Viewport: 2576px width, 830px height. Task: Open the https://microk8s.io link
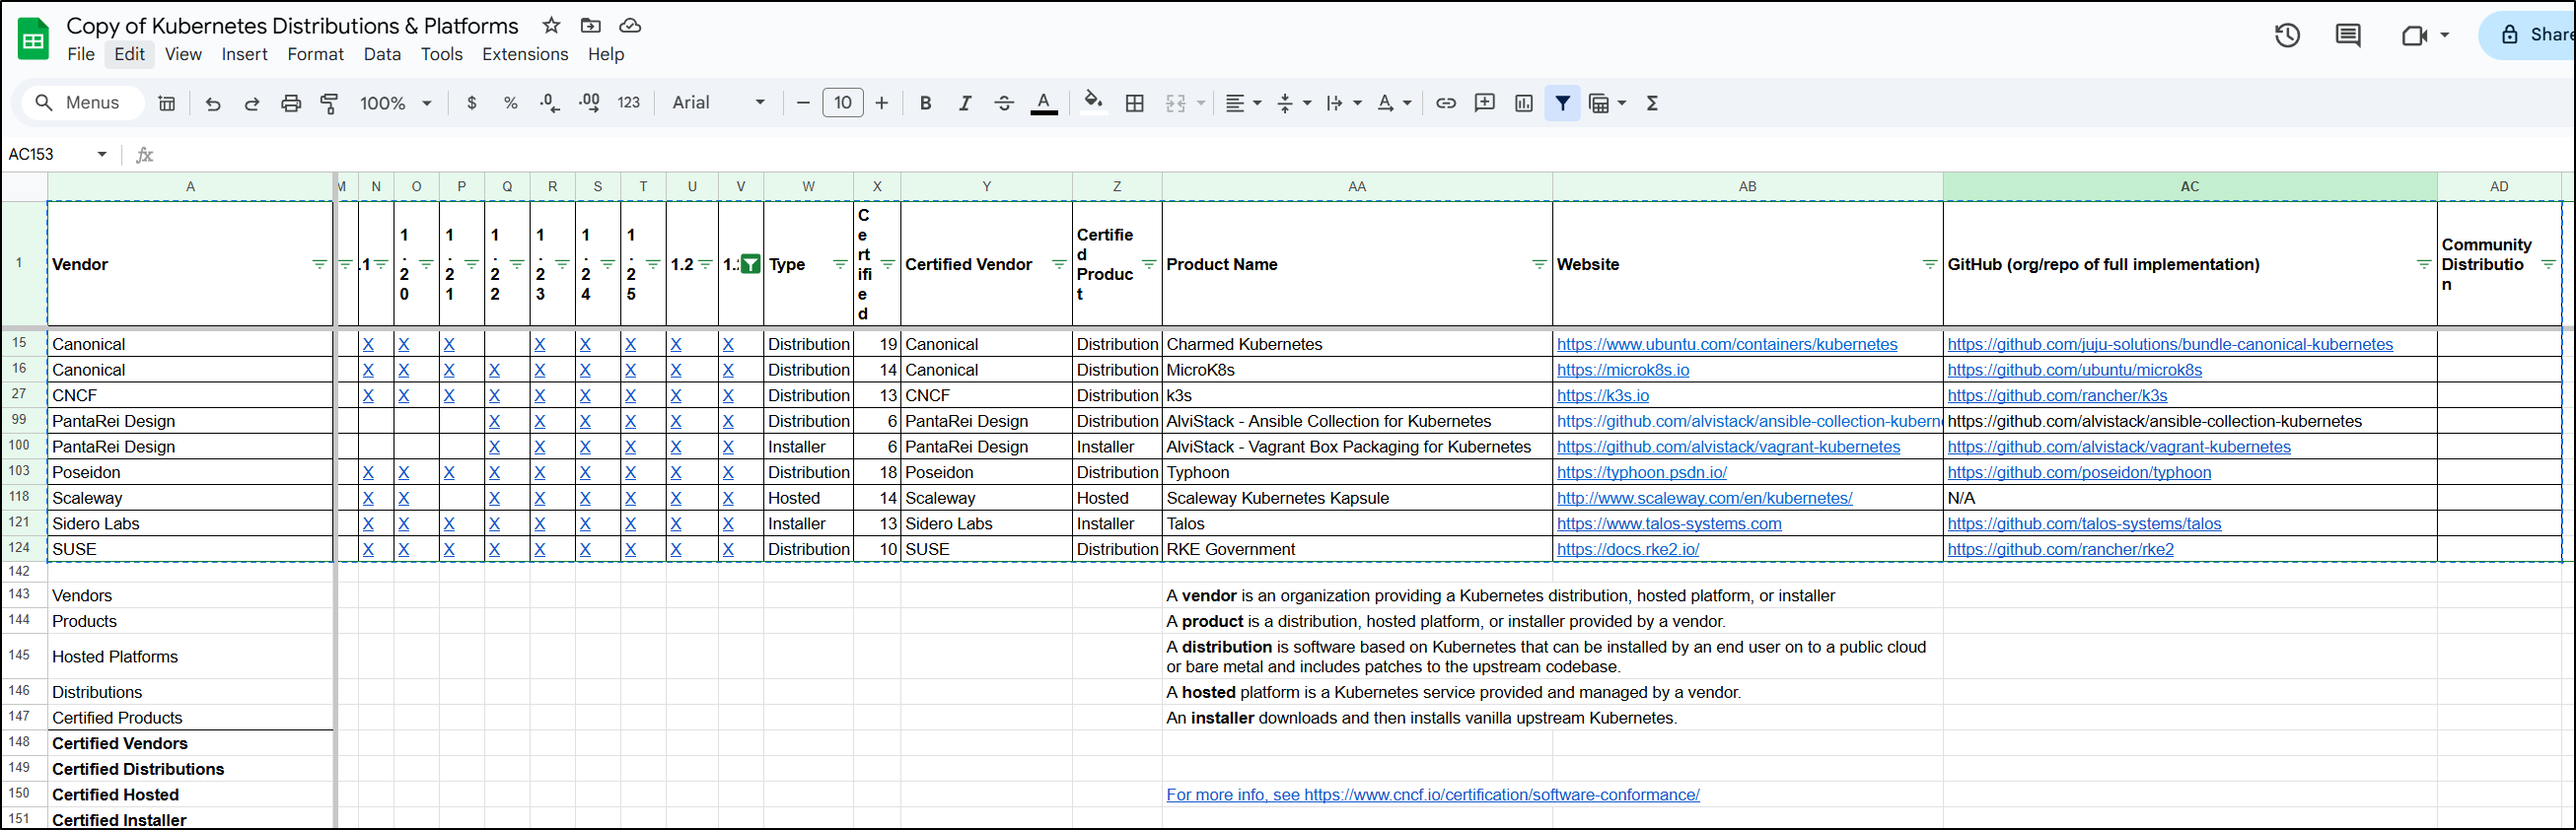coord(1623,370)
